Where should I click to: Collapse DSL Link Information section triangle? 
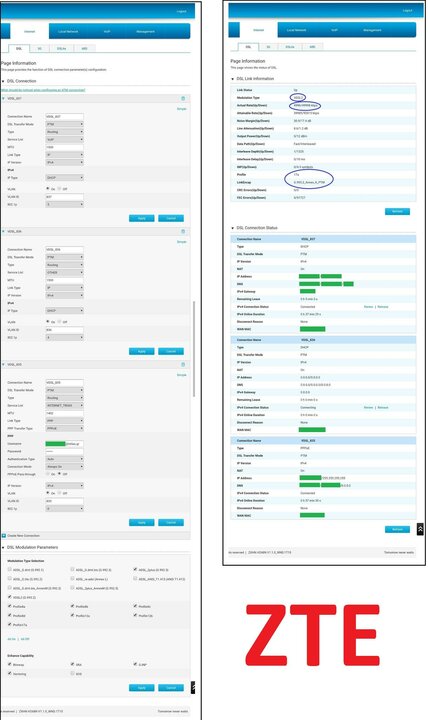click(x=232, y=79)
